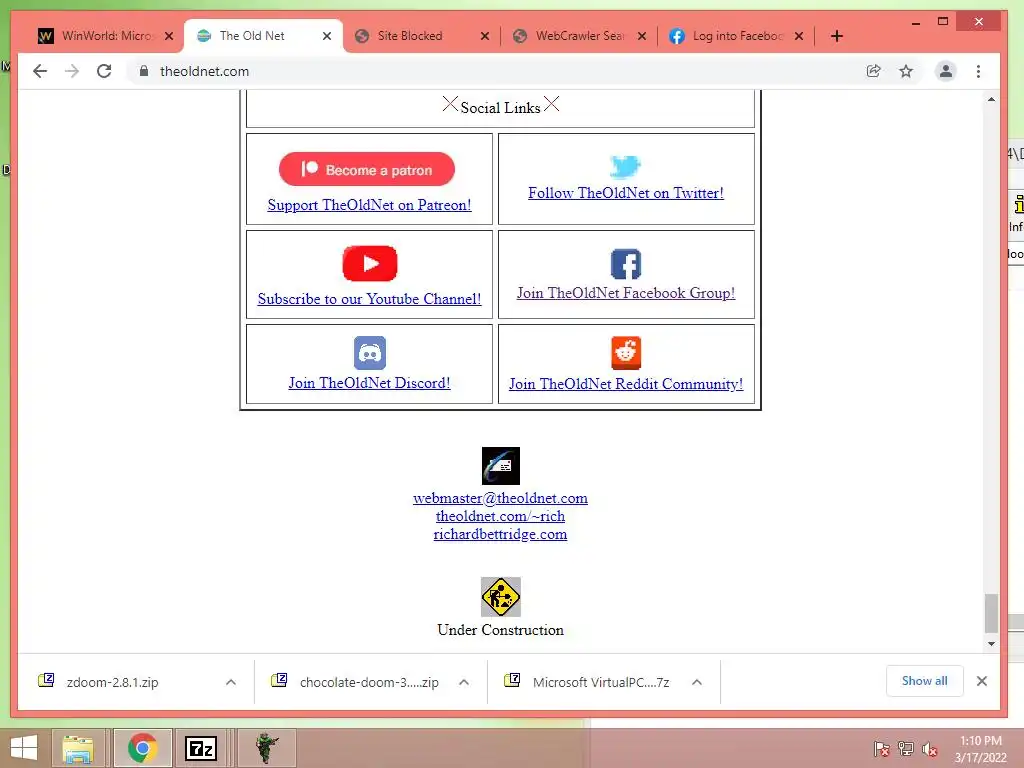This screenshot has height=768, width=1024.
Task: Click the Become a patron button
Action: coord(366,170)
